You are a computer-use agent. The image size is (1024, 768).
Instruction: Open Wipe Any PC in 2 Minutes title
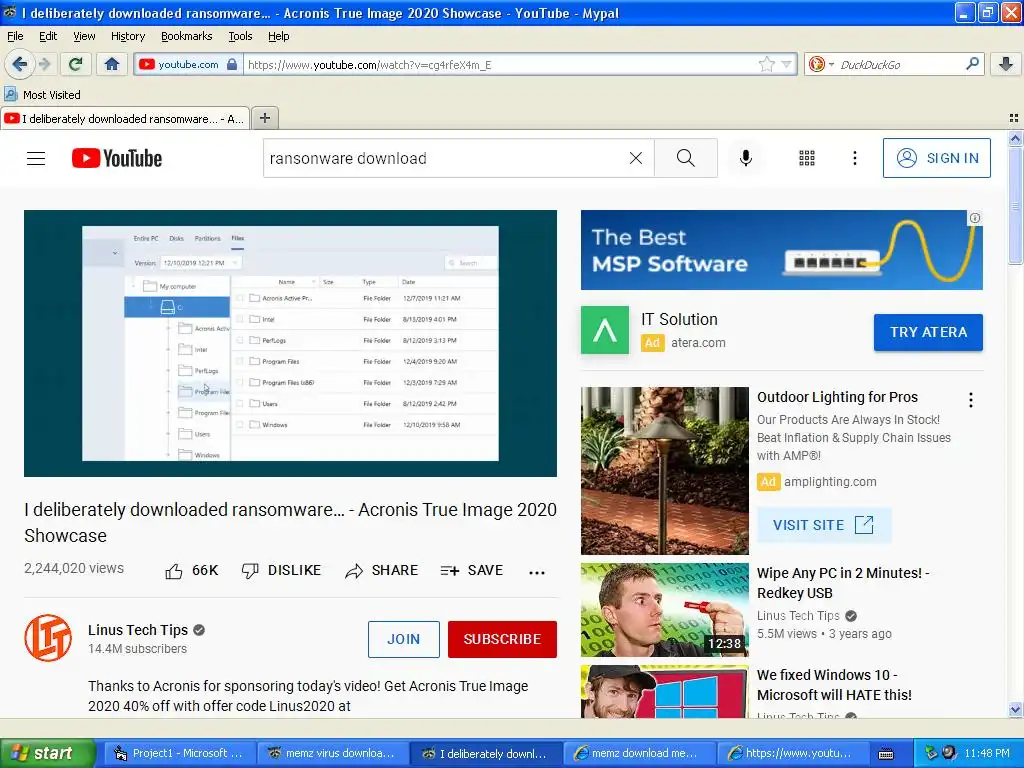[842, 583]
